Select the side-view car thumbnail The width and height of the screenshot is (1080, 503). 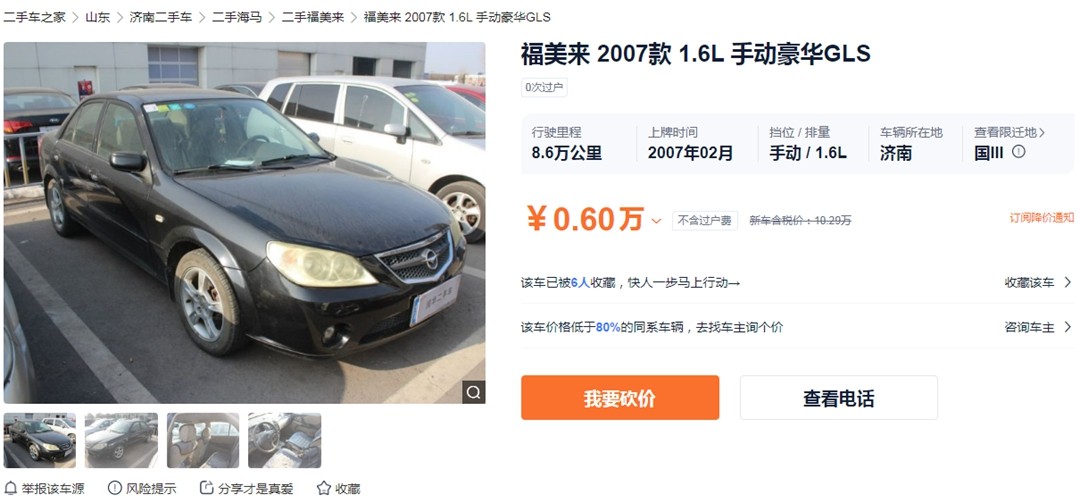click(x=121, y=440)
